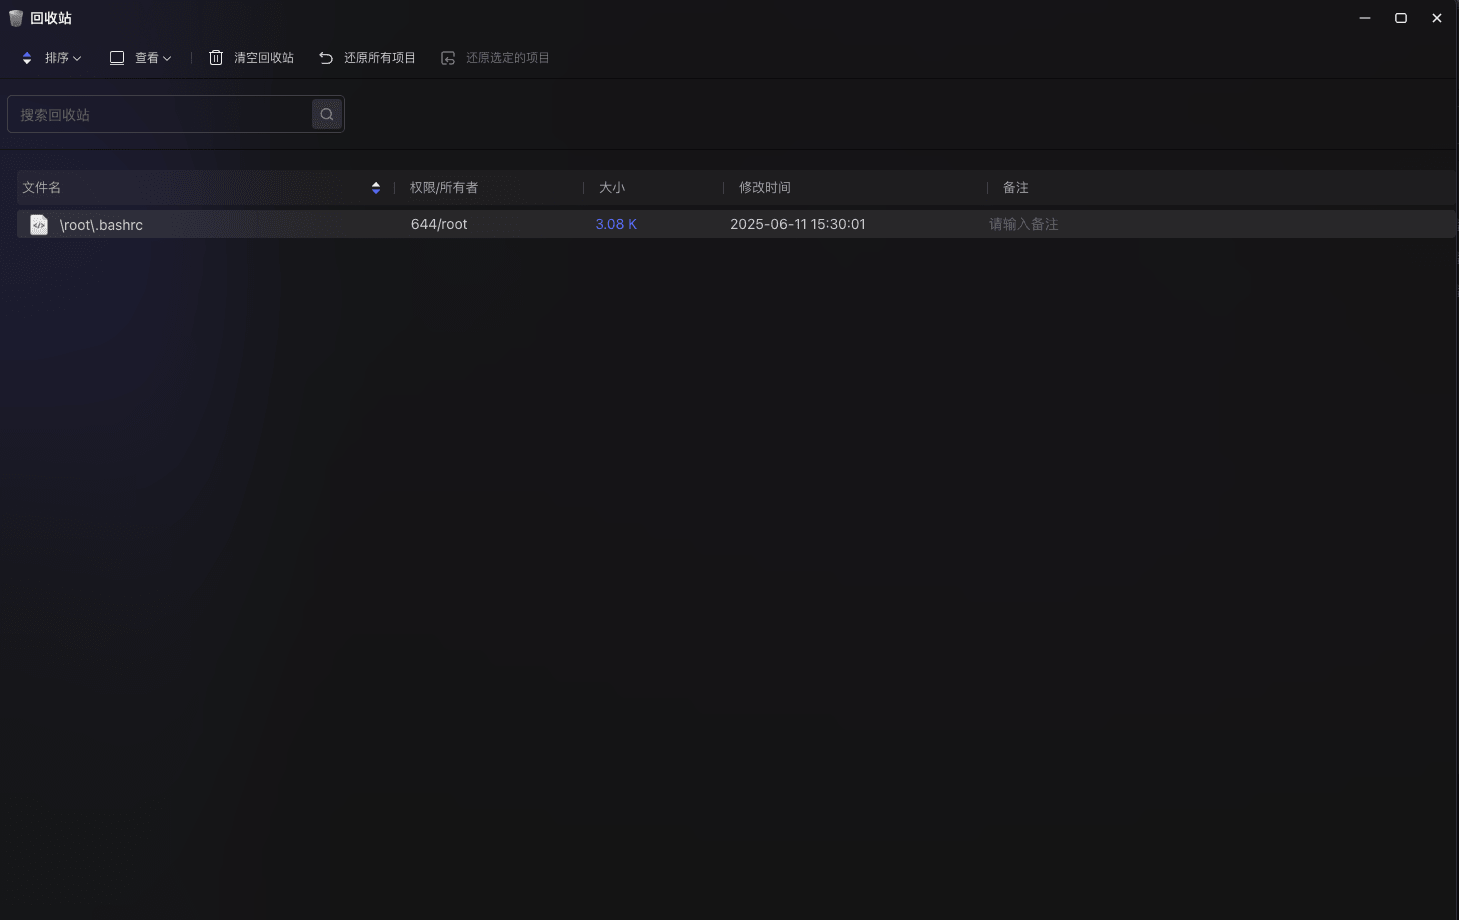Click the view layout icon
This screenshot has height=920, width=1459.
point(117,58)
